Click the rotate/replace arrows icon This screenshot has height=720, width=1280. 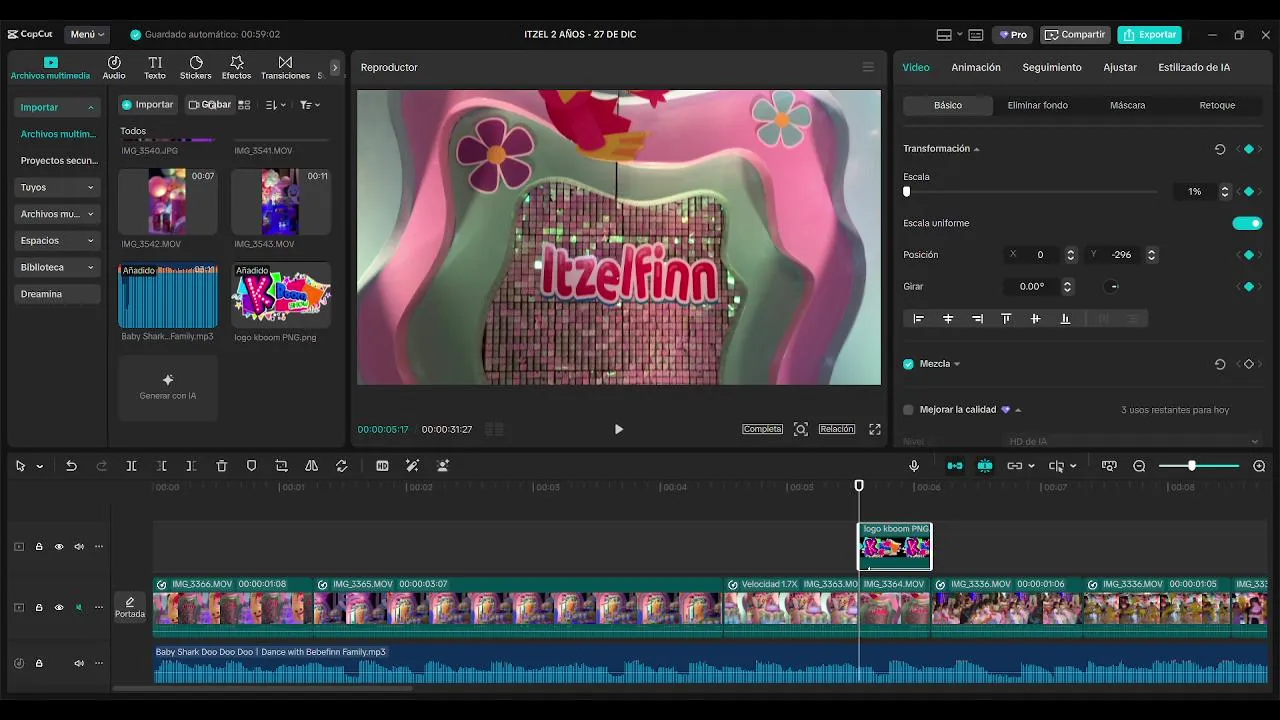pyautogui.click(x=342, y=466)
